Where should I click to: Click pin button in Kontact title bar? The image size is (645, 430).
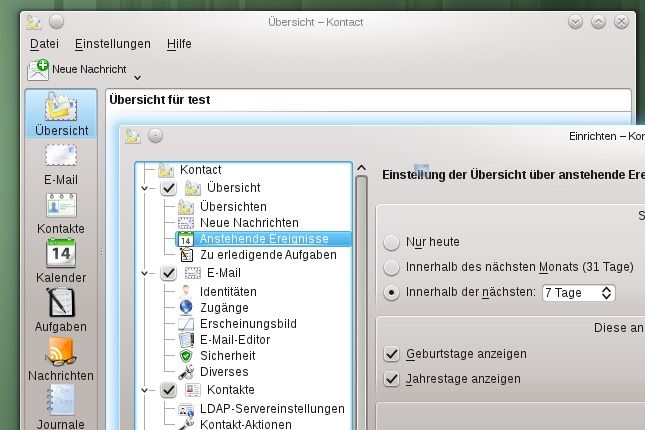pyautogui.click(x=56, y=22)
